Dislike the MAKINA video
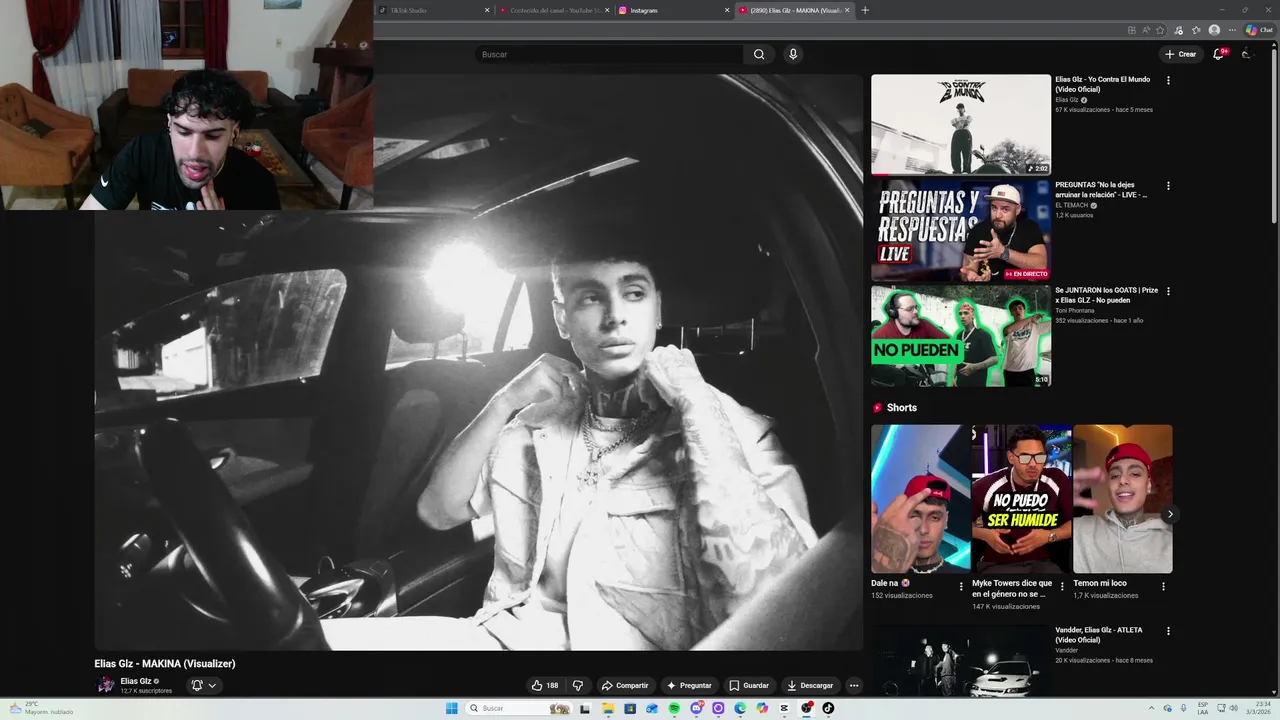Viewport: 1280px width, 720px height. 577,685
